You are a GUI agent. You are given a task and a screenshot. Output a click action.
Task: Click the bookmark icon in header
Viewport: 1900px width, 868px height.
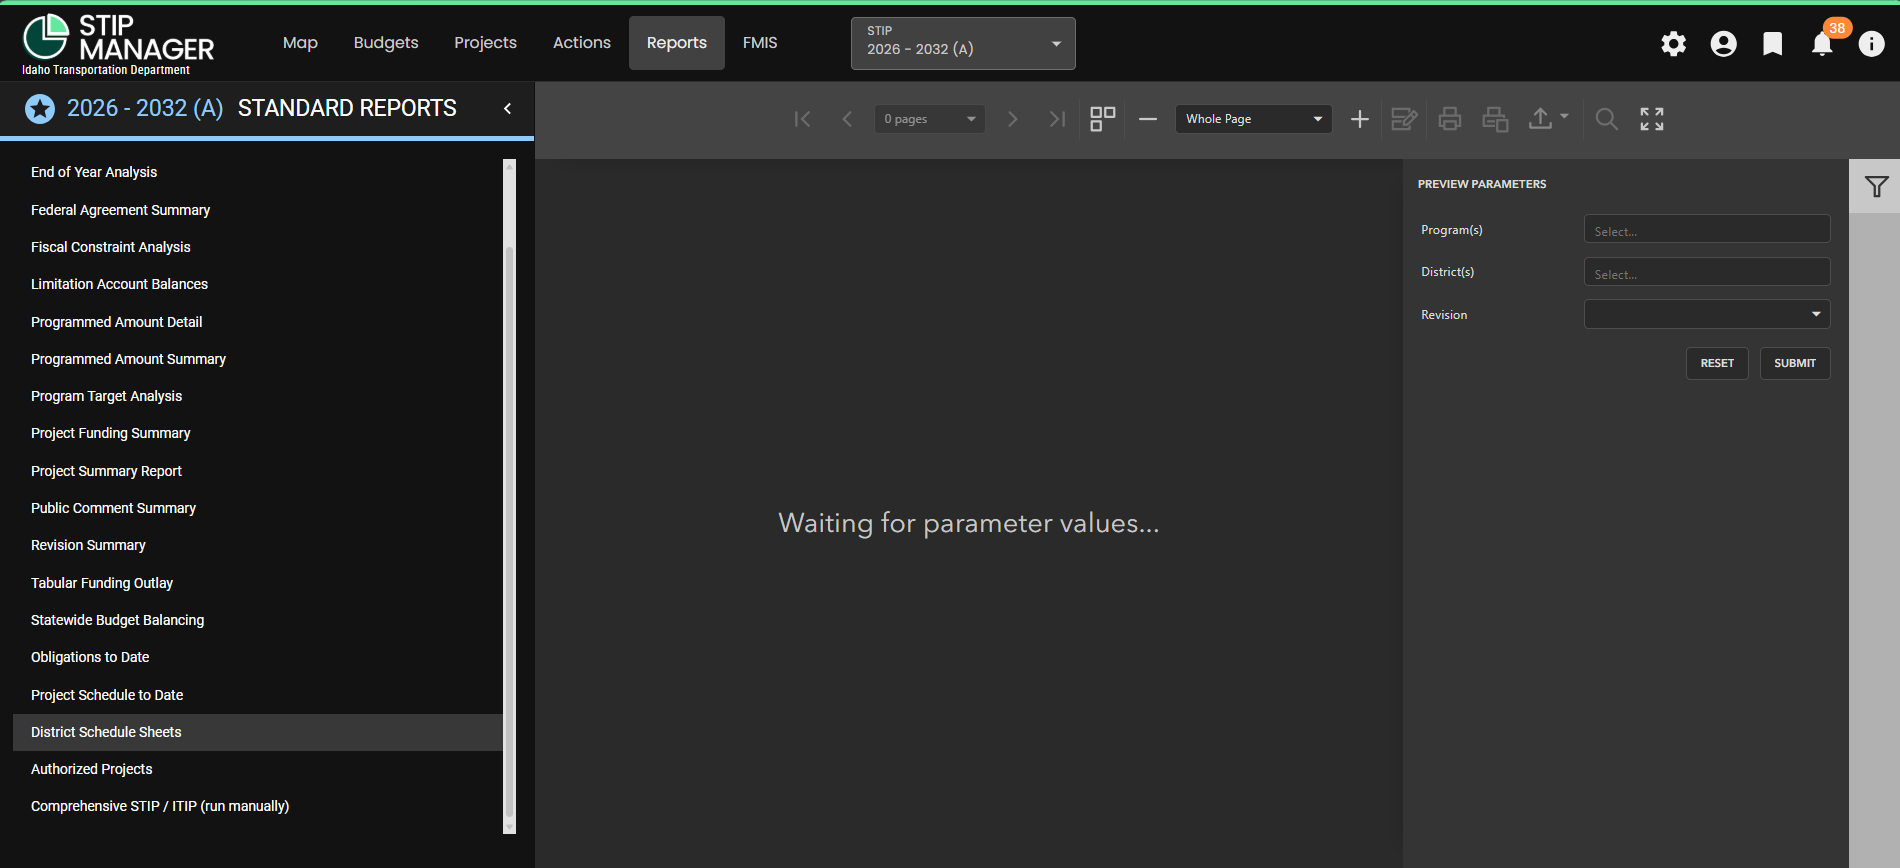(1772, 43)
